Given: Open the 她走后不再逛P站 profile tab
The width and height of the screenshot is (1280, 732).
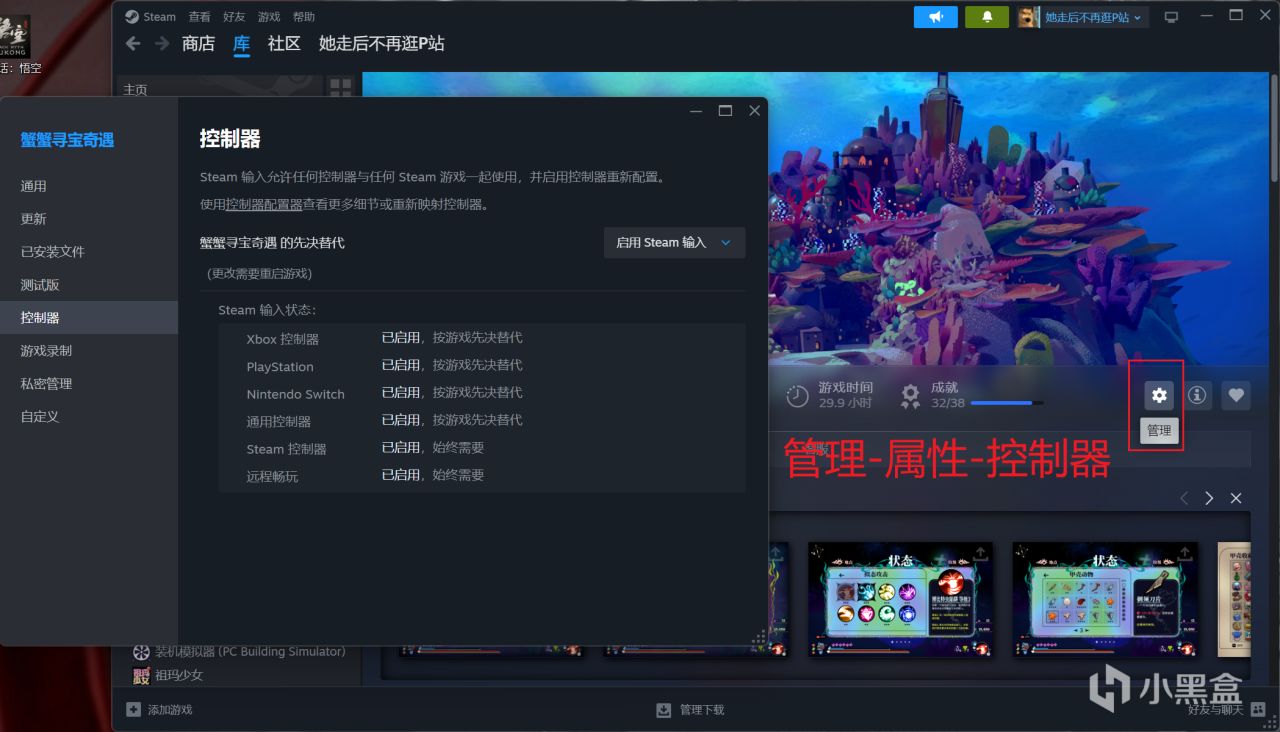Looking at the screenshot, I should pos(381,44).
